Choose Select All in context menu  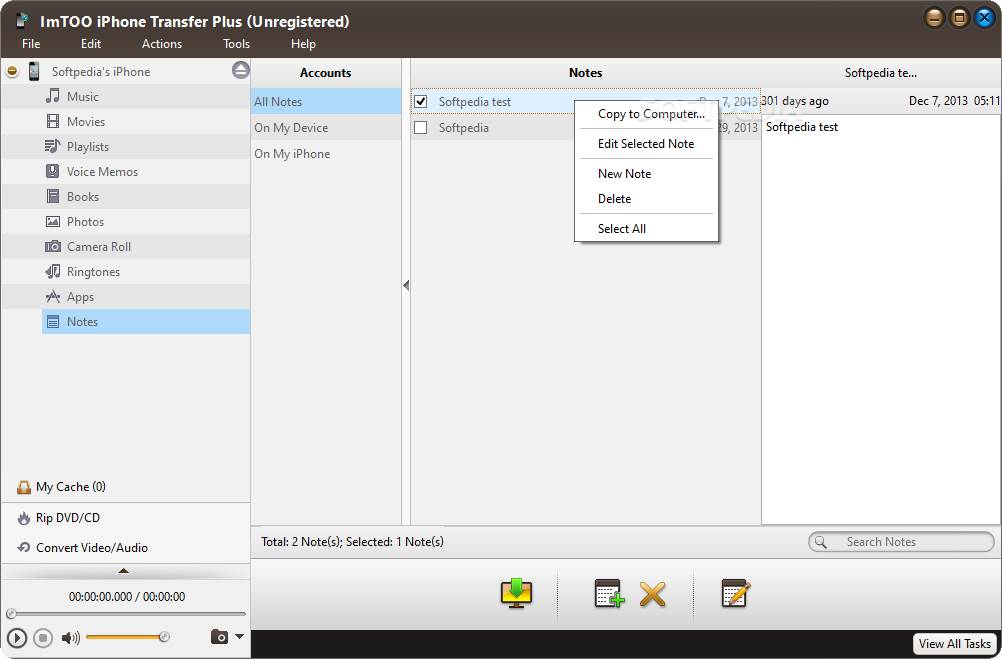[x=647, y=229]
